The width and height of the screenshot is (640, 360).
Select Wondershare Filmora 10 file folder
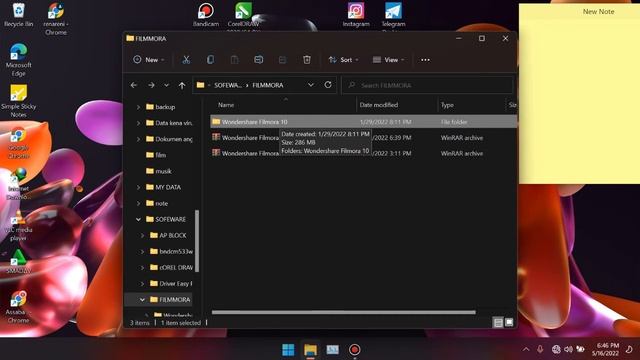(x=363, y=122)
